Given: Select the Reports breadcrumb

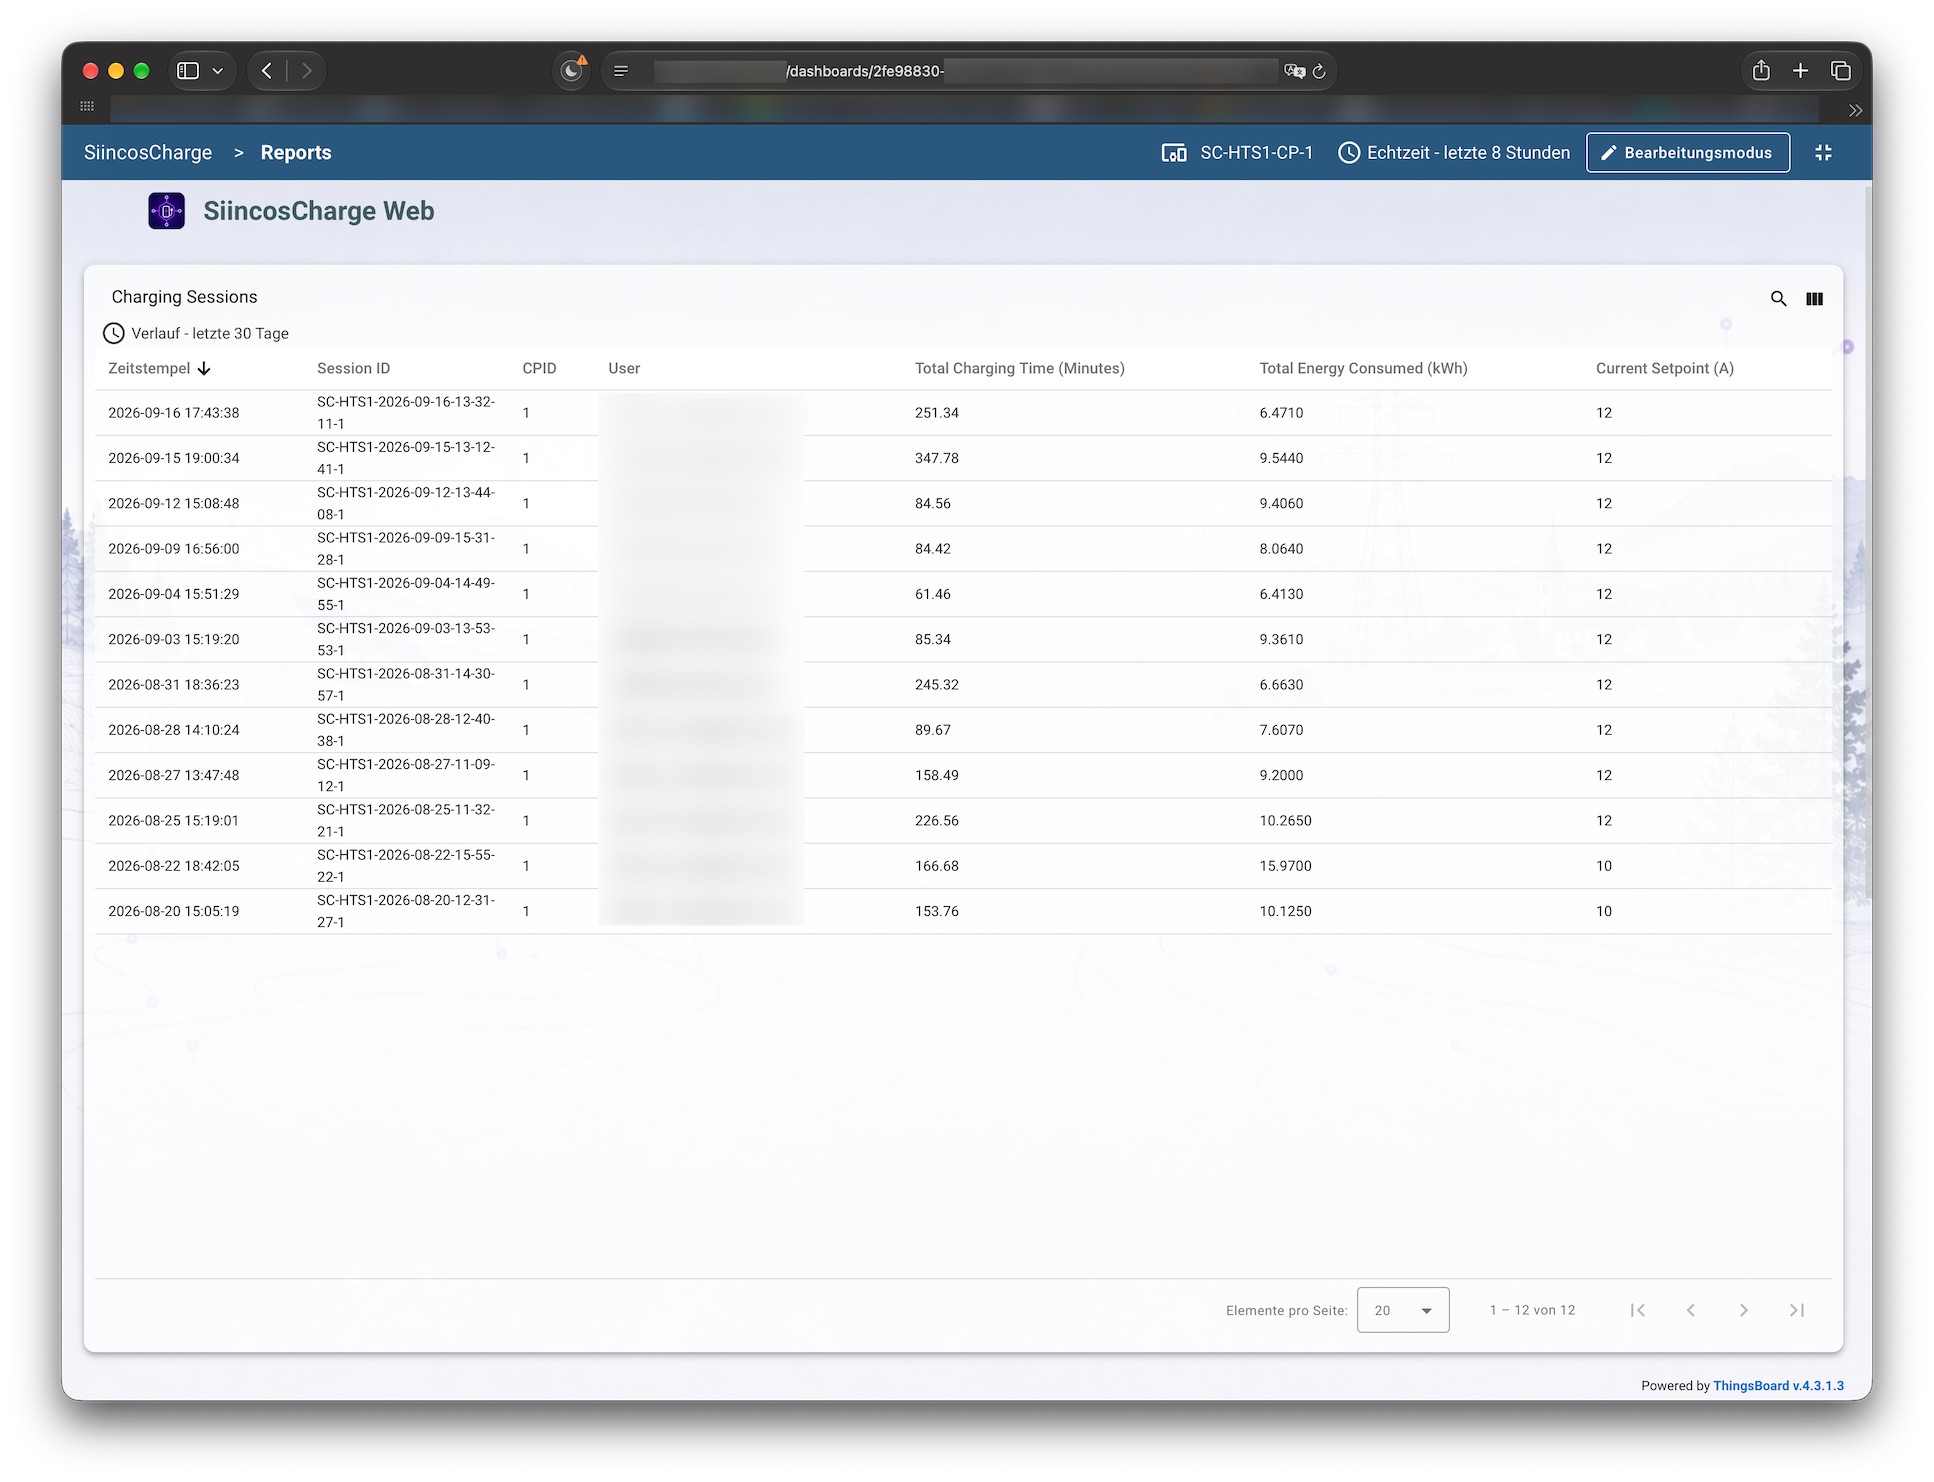Looking at the screenshot, I should point(296,152).
